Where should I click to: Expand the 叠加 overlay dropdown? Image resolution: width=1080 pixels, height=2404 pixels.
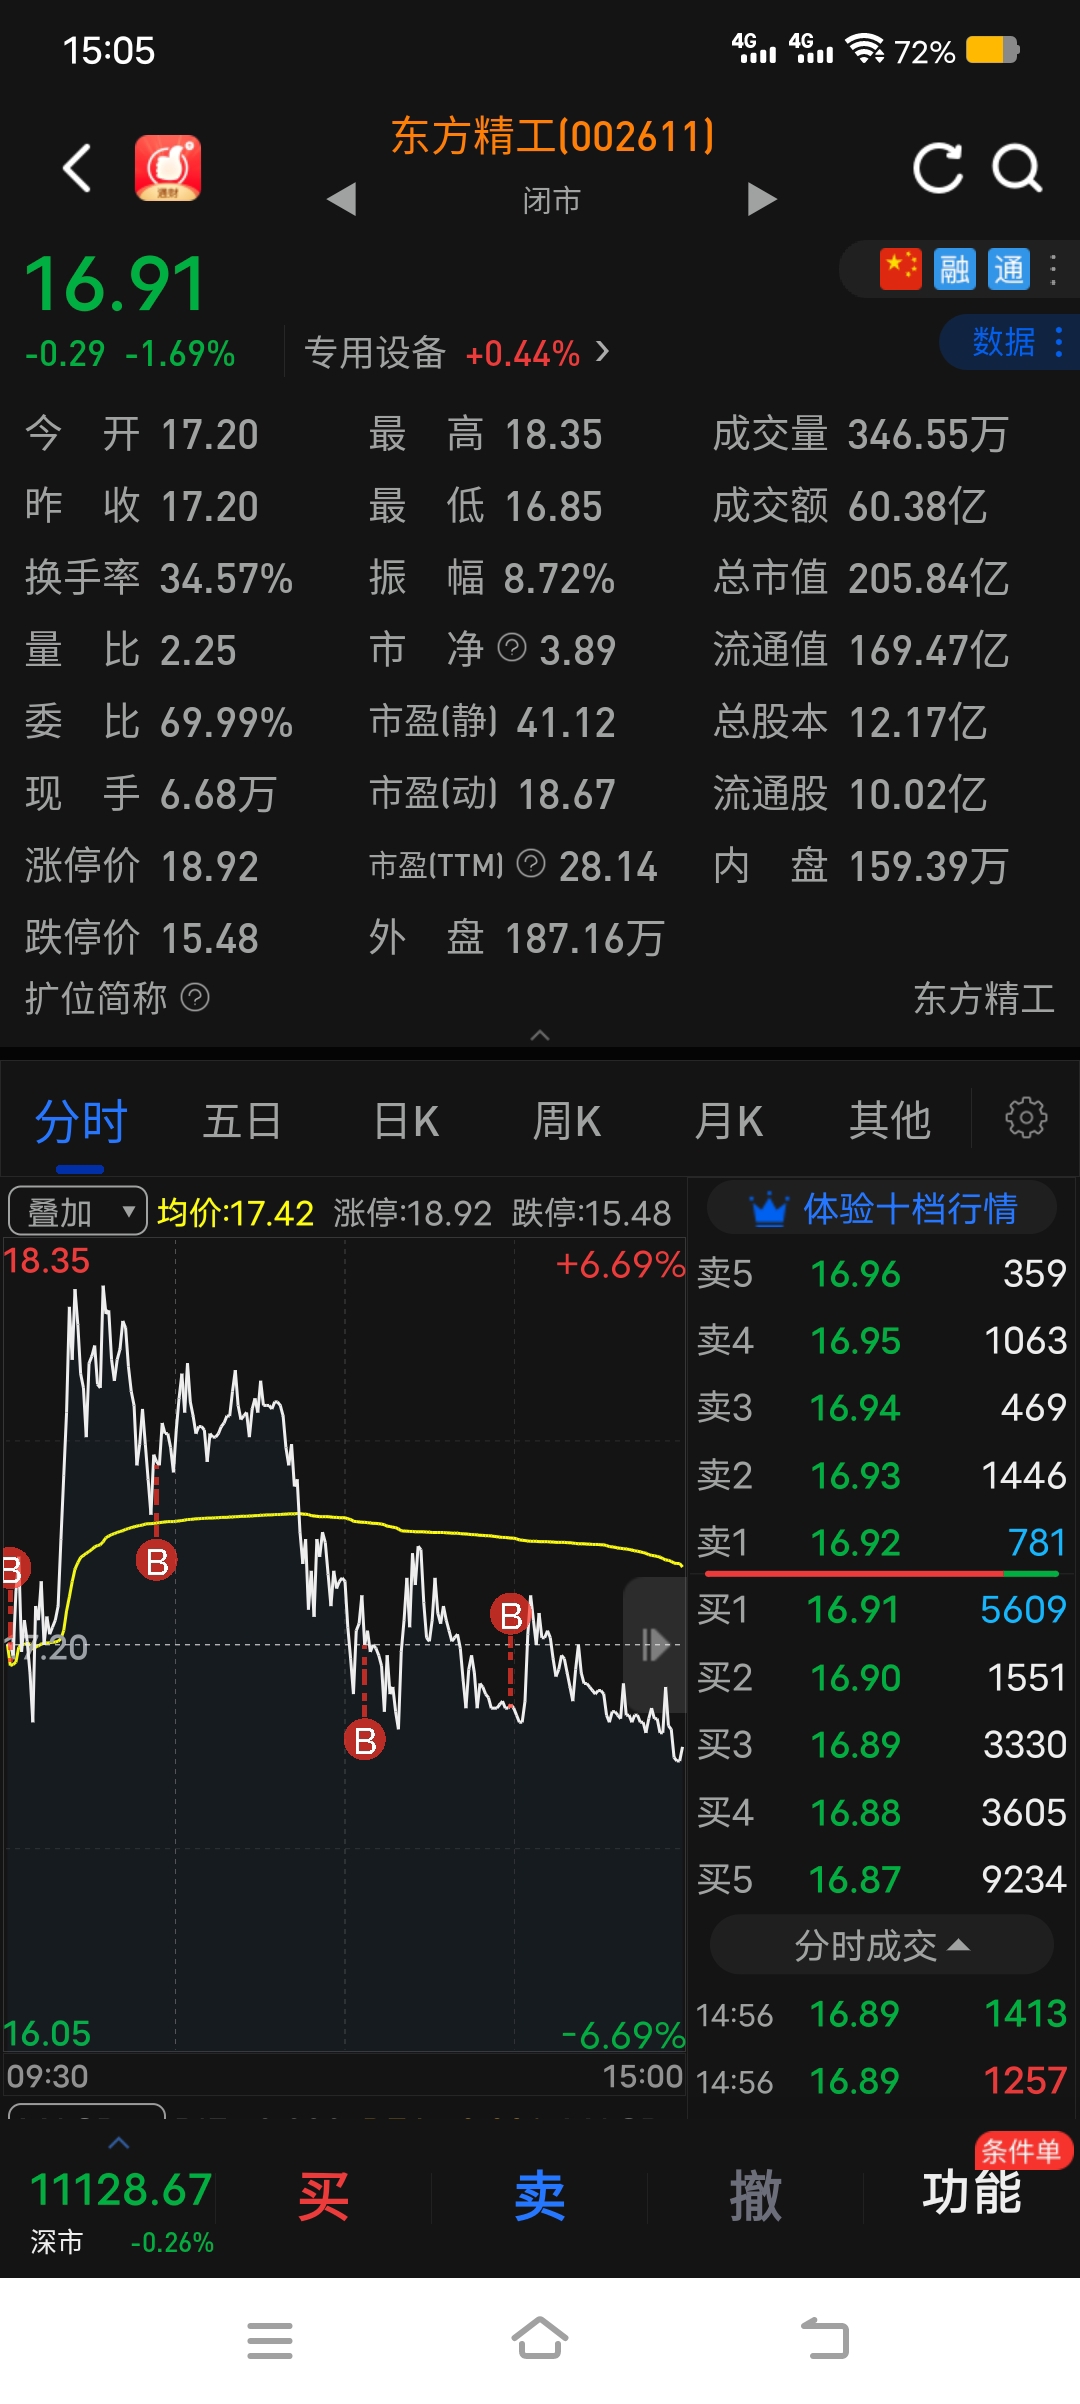pyautogui.click(x=78, y=1212)
